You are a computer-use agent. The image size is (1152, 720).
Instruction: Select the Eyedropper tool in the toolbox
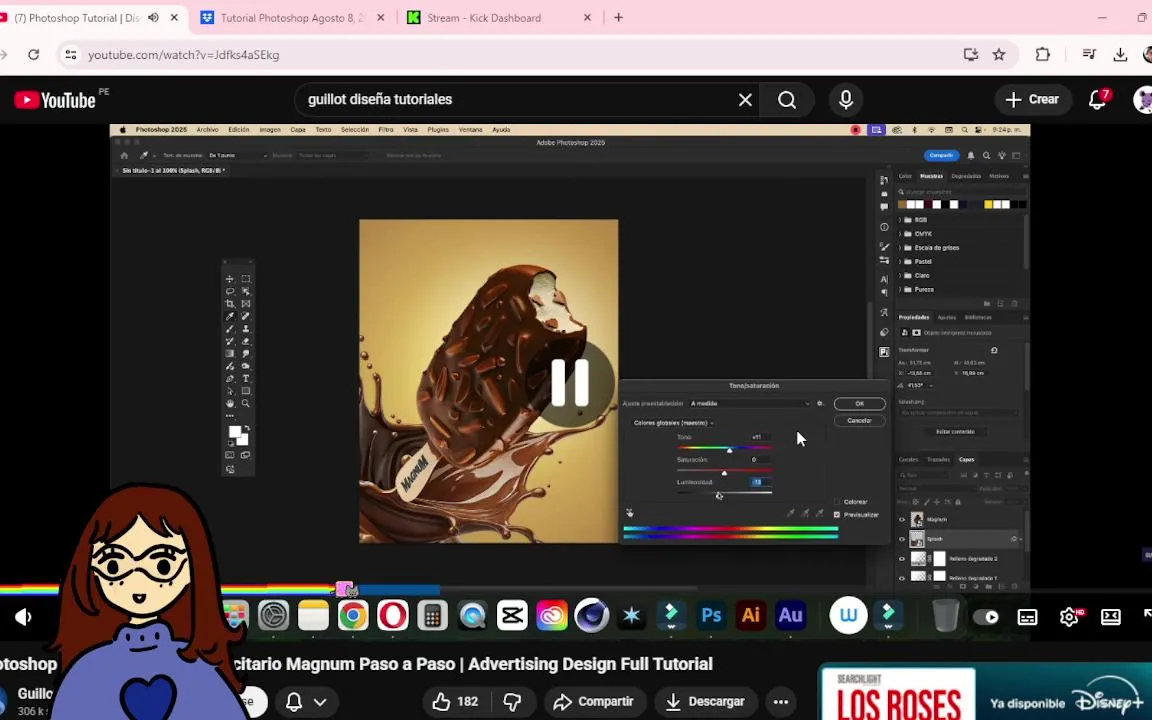(230, 317)
